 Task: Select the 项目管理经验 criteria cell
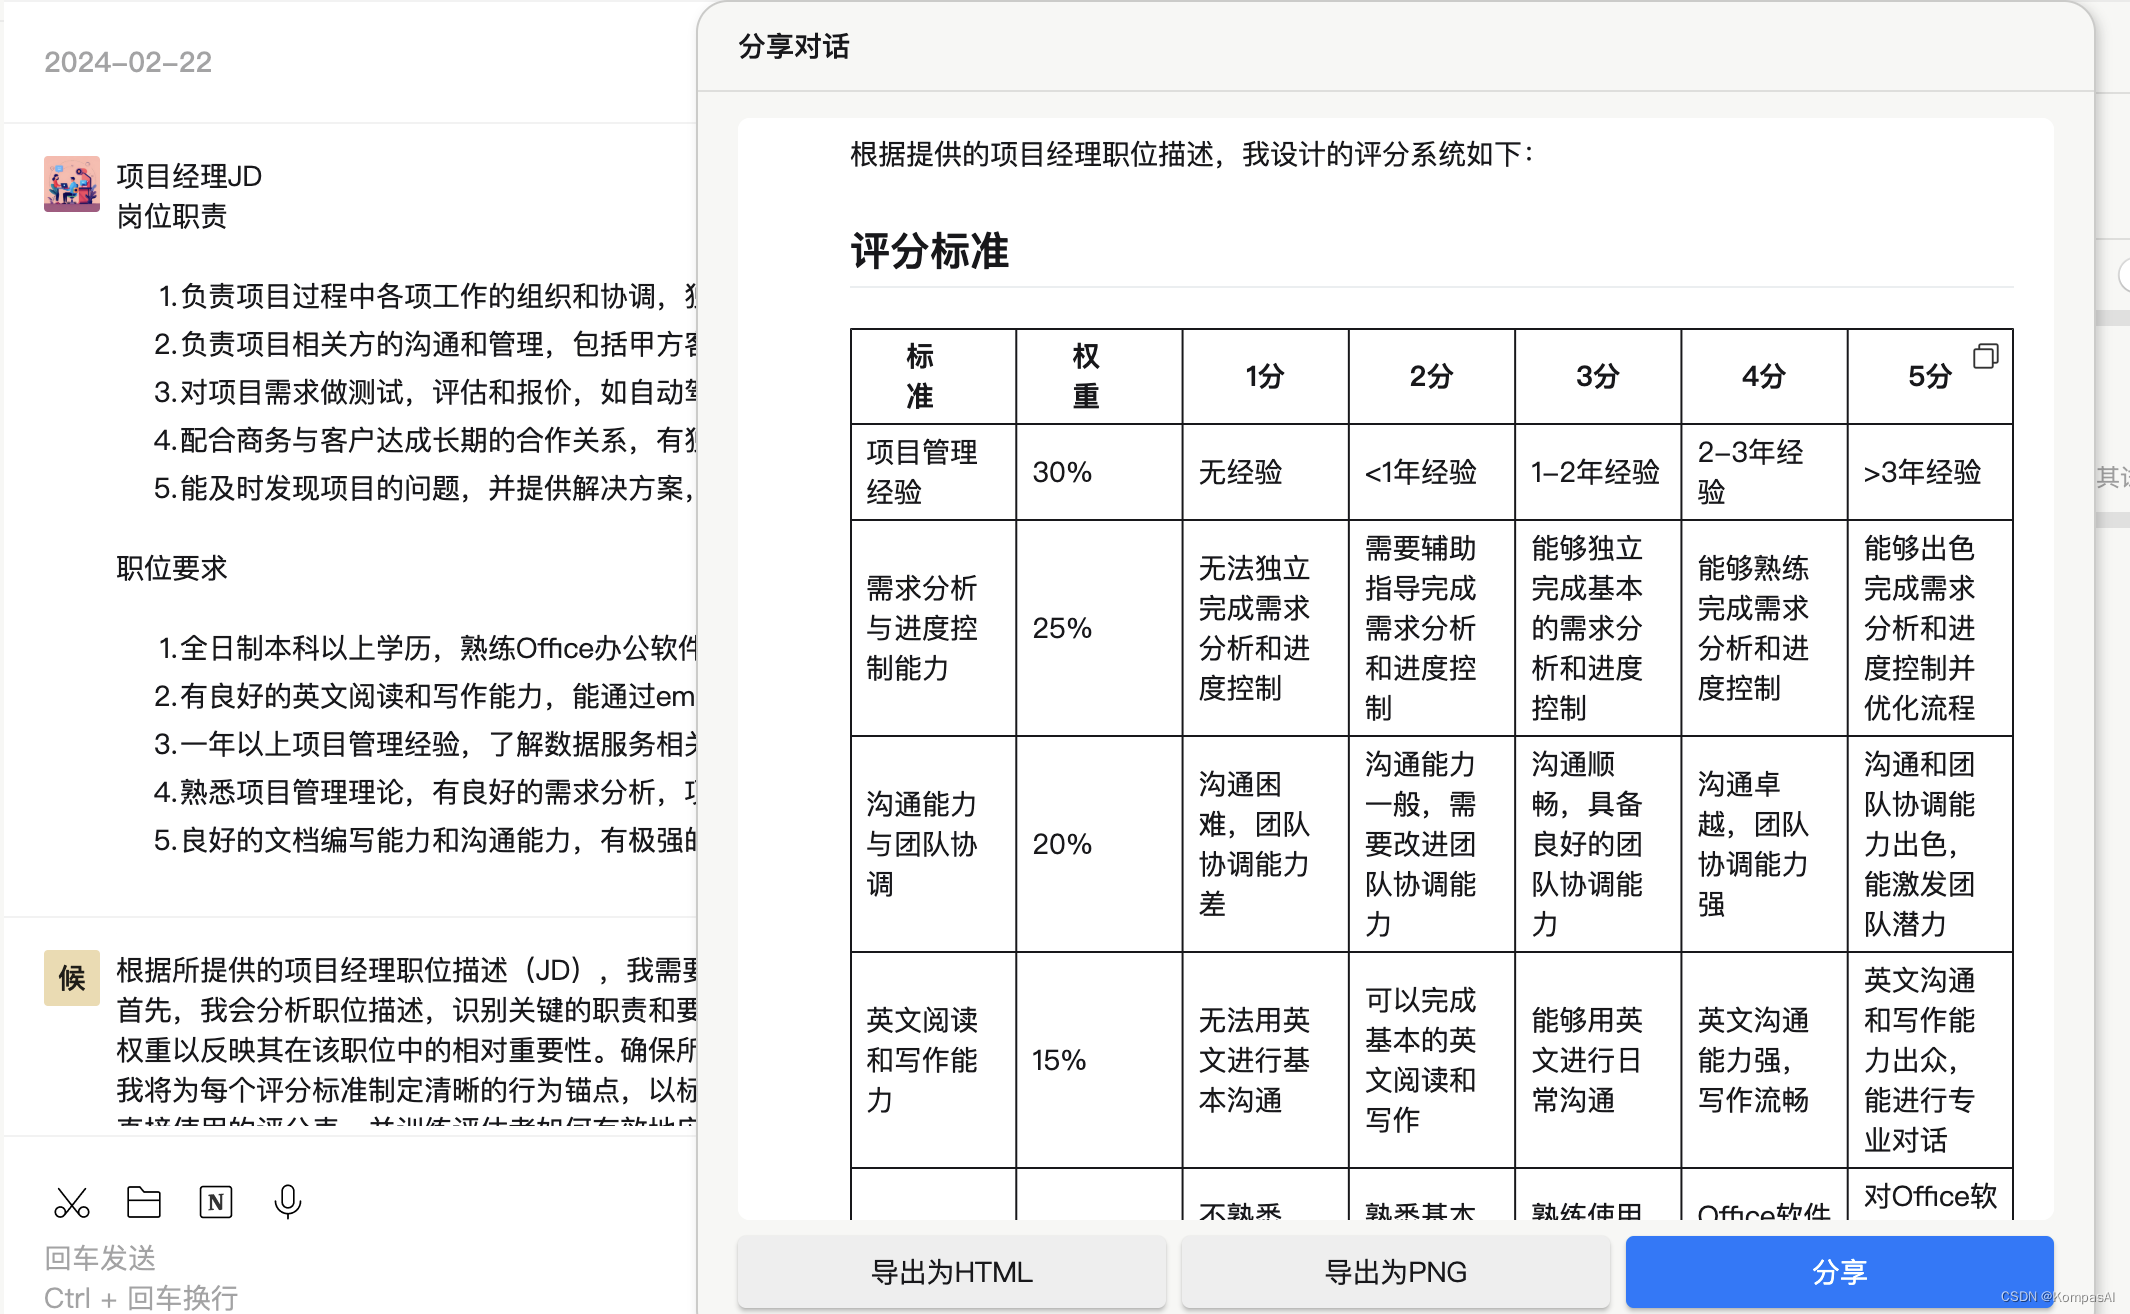(x=922, y=472)
